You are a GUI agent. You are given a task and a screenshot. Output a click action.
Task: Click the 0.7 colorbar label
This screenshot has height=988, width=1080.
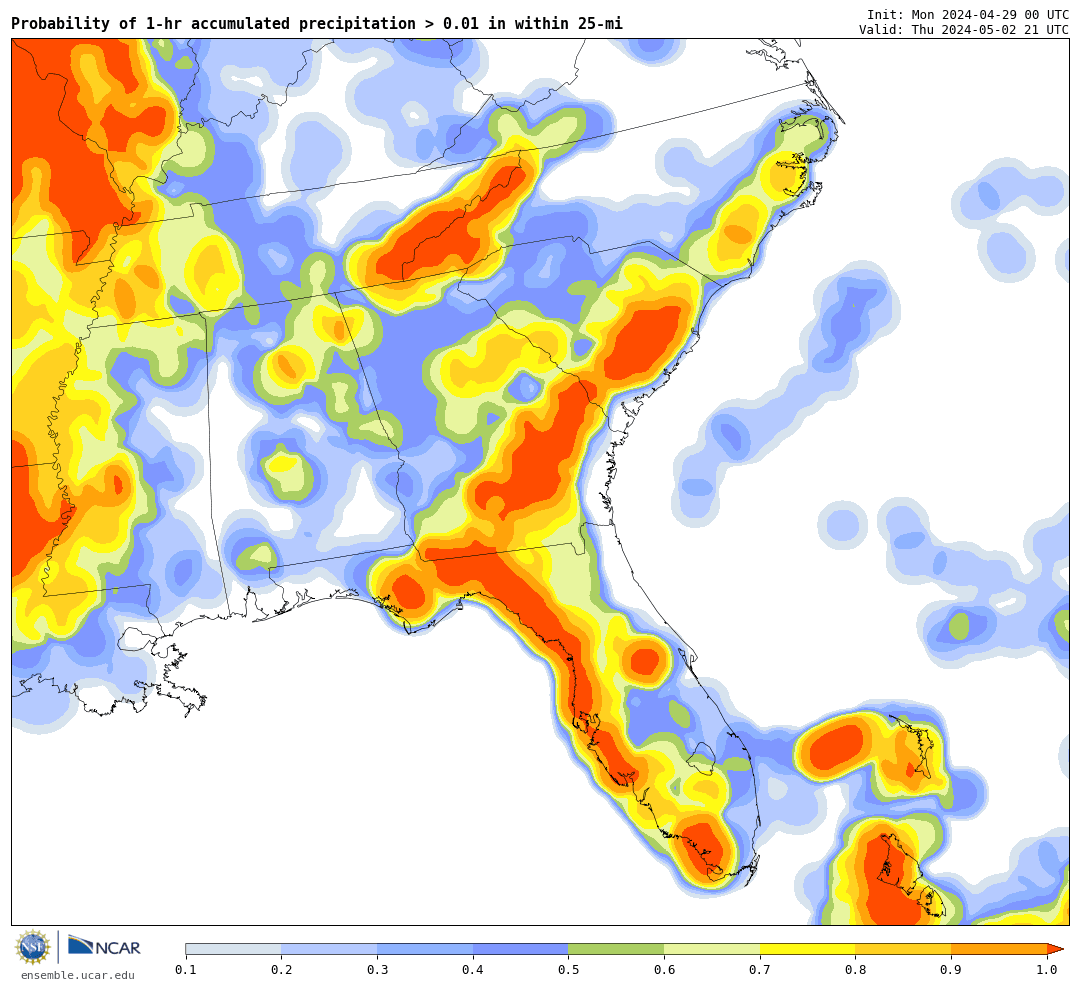(x=760, y=969)
